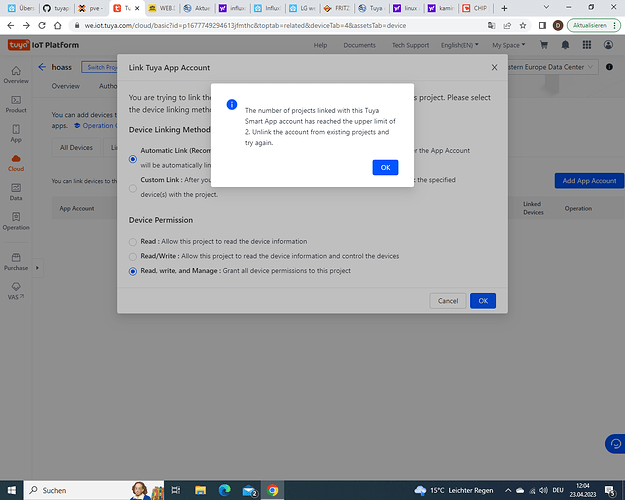Switch to the pve browser tab
625x500 pixels.
click(x=91, y=8)
